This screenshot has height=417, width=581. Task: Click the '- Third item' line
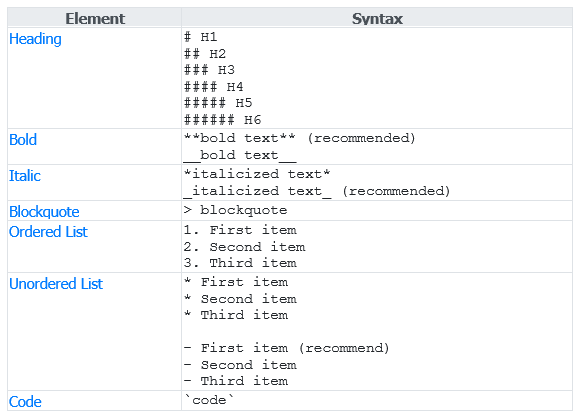click(x=236, y=381)
